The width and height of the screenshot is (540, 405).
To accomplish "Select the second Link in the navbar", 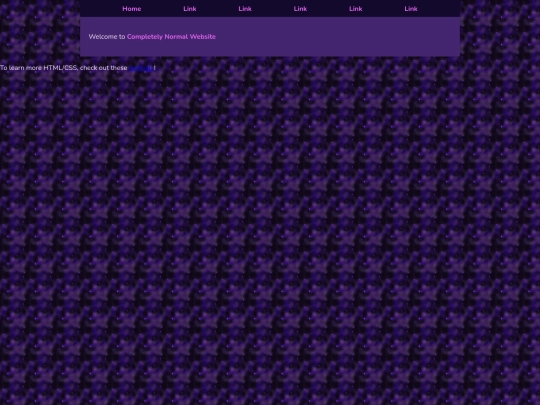I will click(245, 9).
